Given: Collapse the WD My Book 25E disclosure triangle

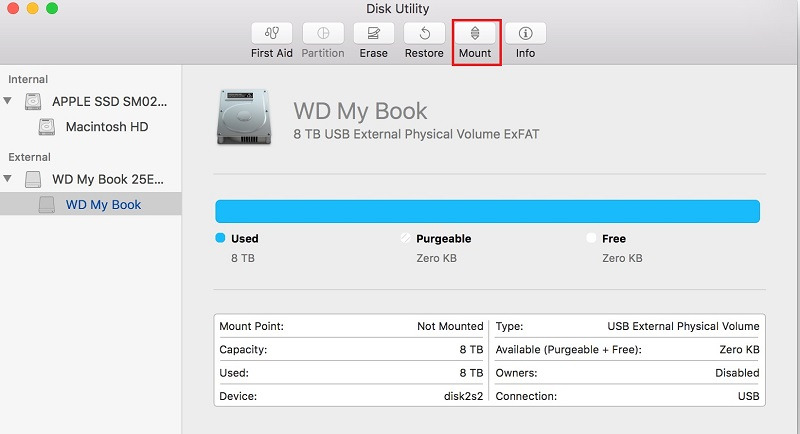Looking at the screenshot, I should click(8, 178).
